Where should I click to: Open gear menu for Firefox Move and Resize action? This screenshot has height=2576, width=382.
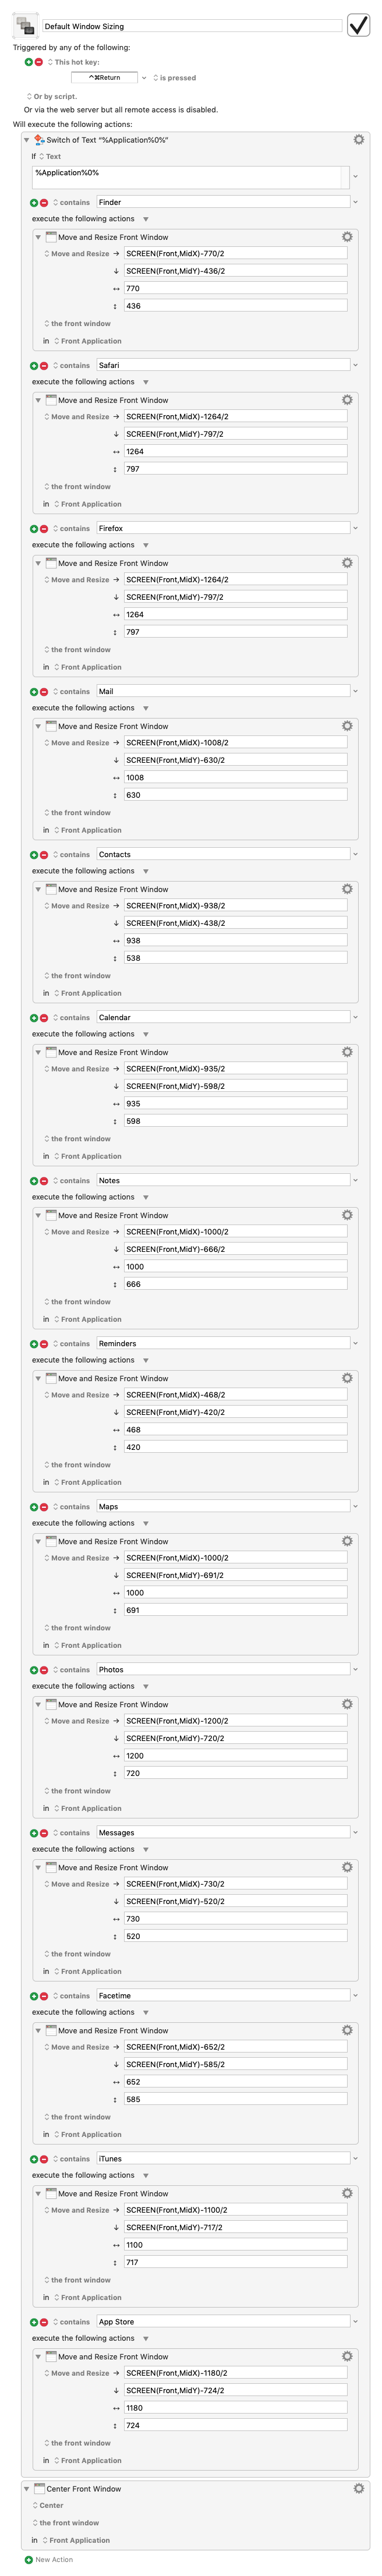(x=347, y=563)
